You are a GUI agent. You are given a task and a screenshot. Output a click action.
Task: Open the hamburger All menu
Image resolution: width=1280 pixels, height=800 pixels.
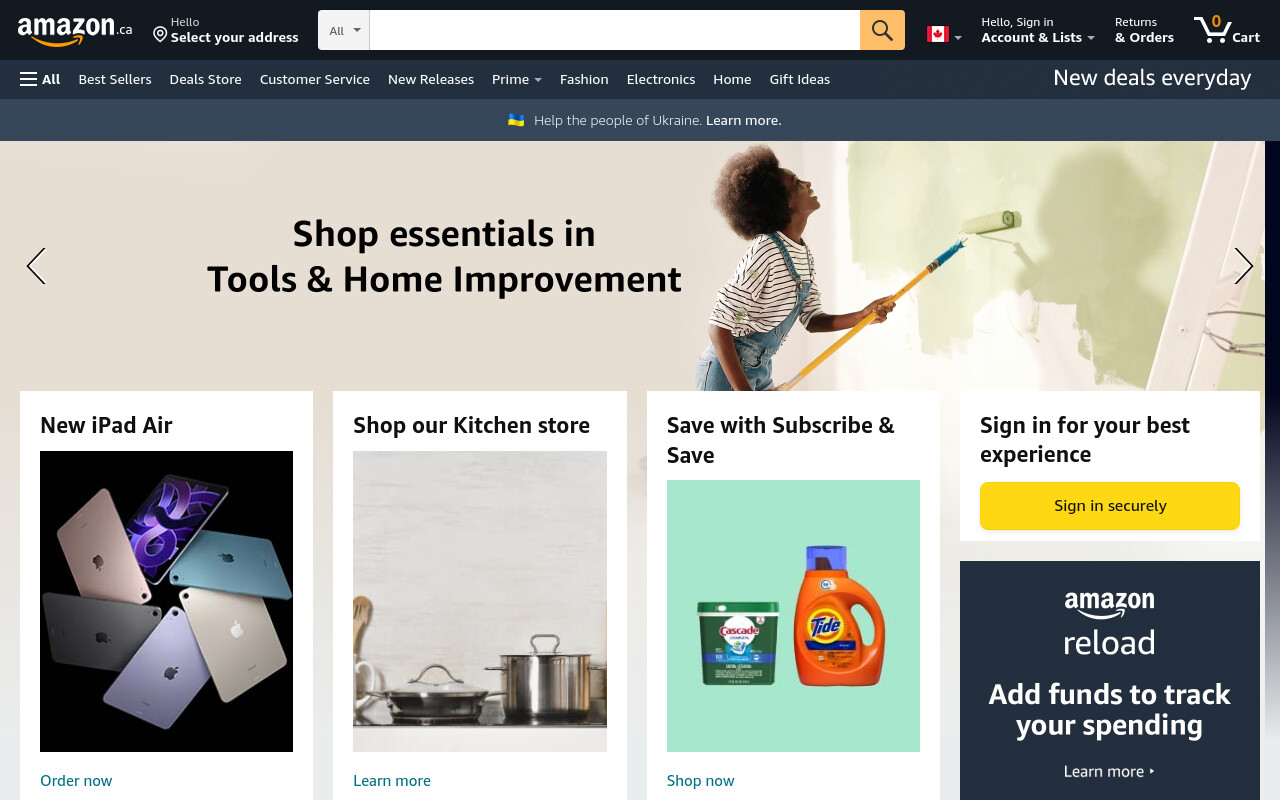[40, 79]
